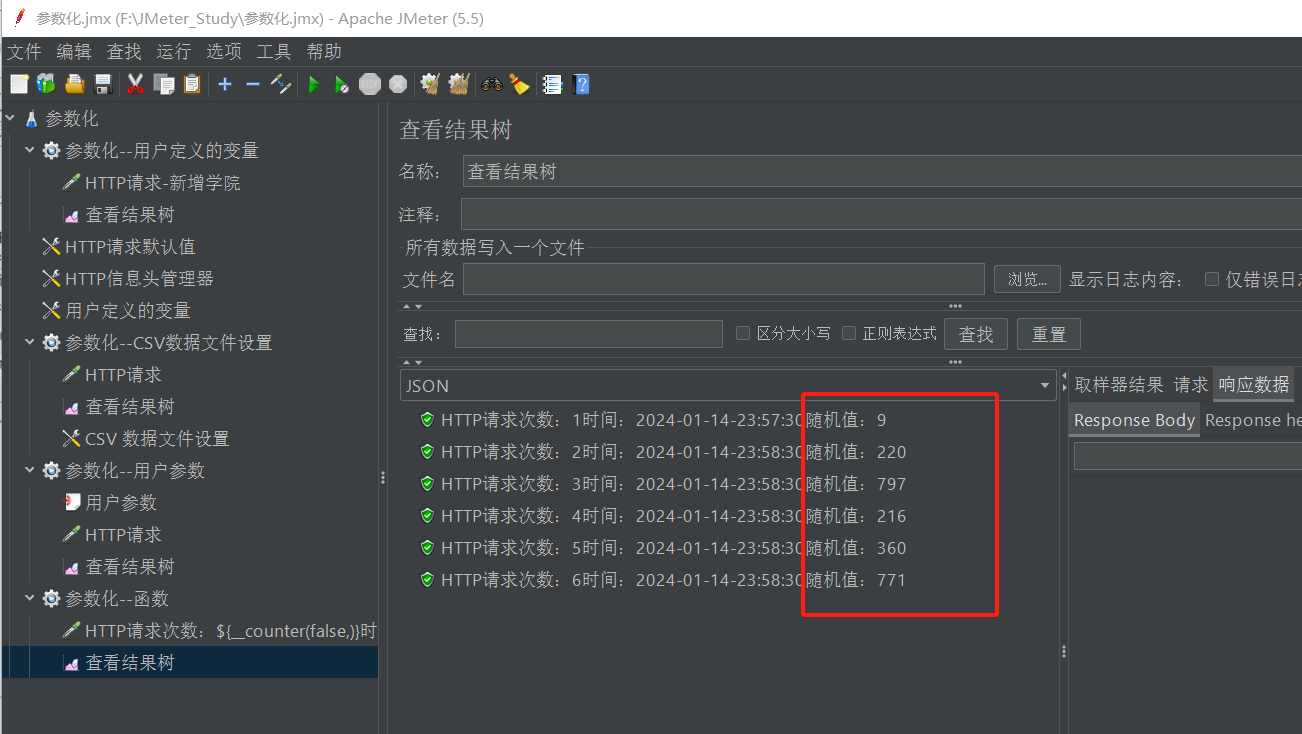This screenshot has width=1302, height=734.
Task: Focus the 文件名 filename input field
Action: coord(724,279)
